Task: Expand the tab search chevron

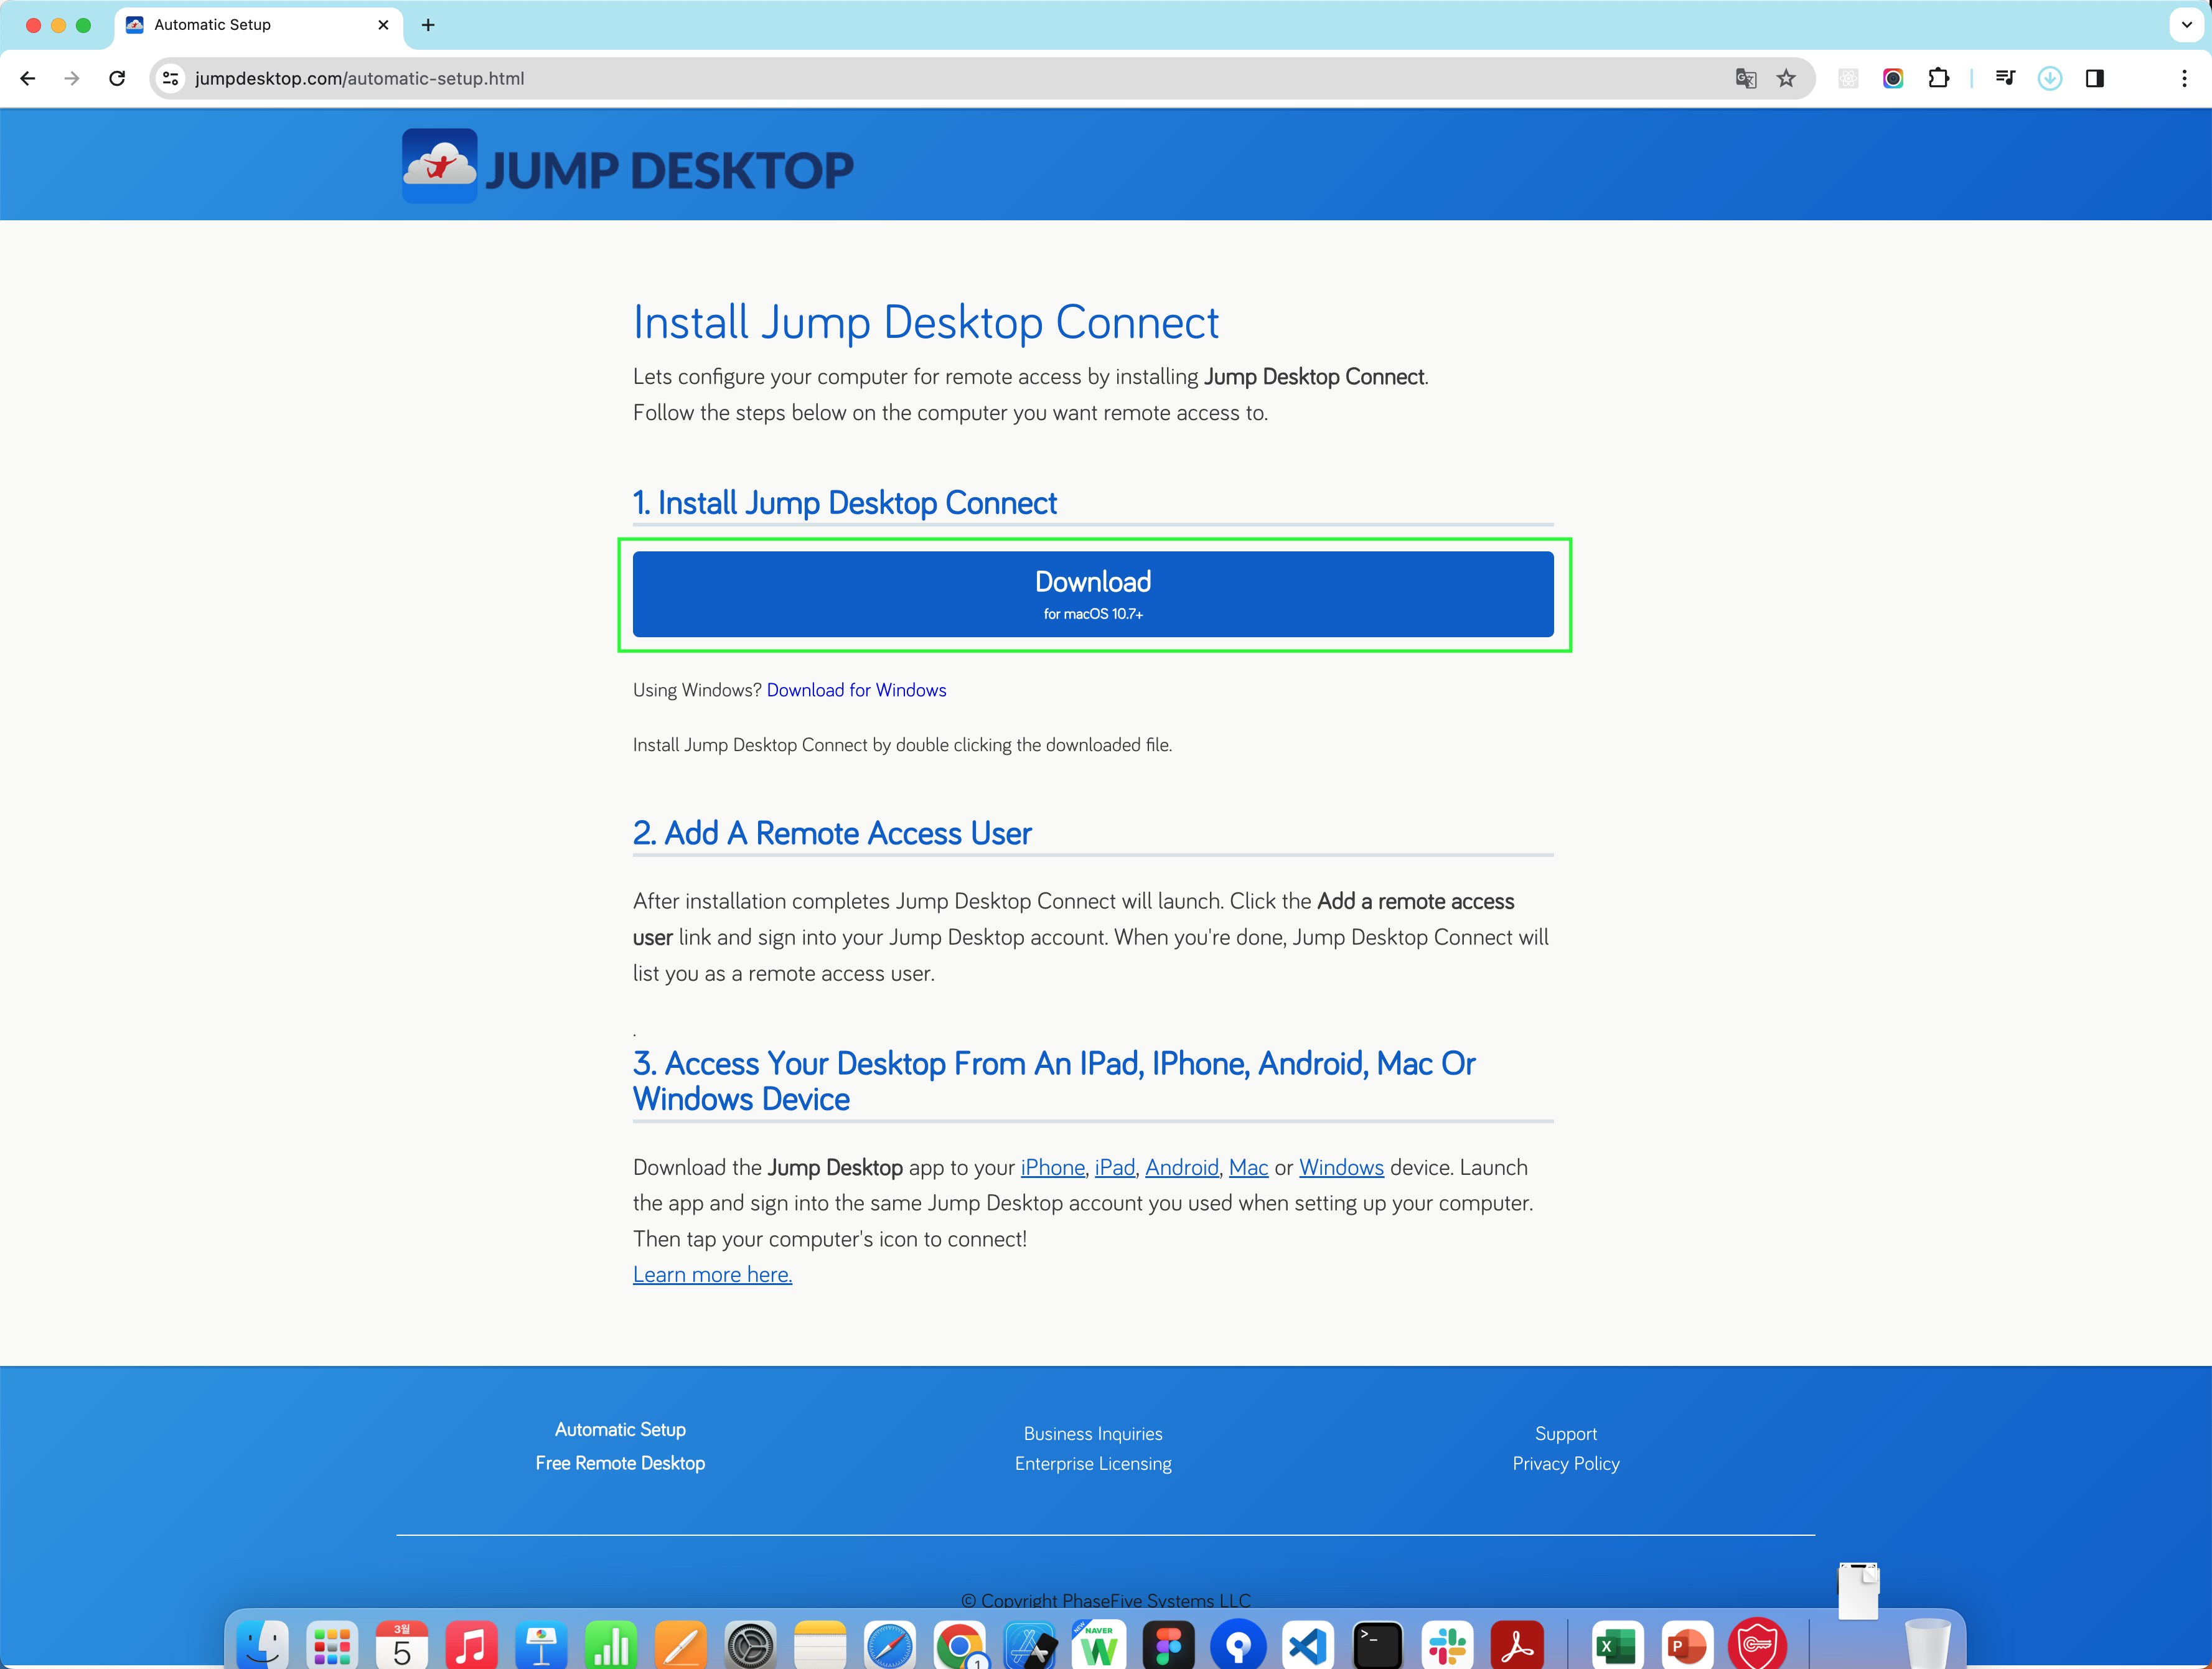Action: click(2186, 25)
